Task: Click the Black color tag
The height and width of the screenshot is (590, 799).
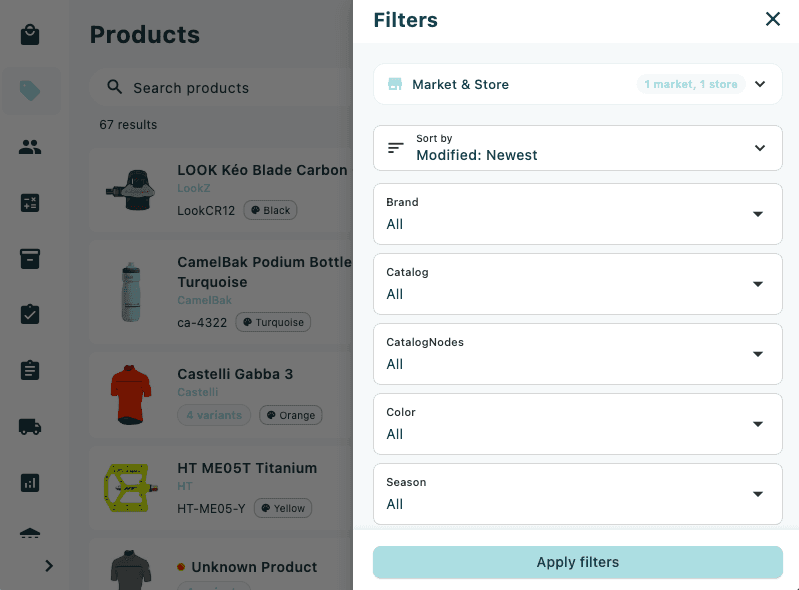Action: [271, 210]
